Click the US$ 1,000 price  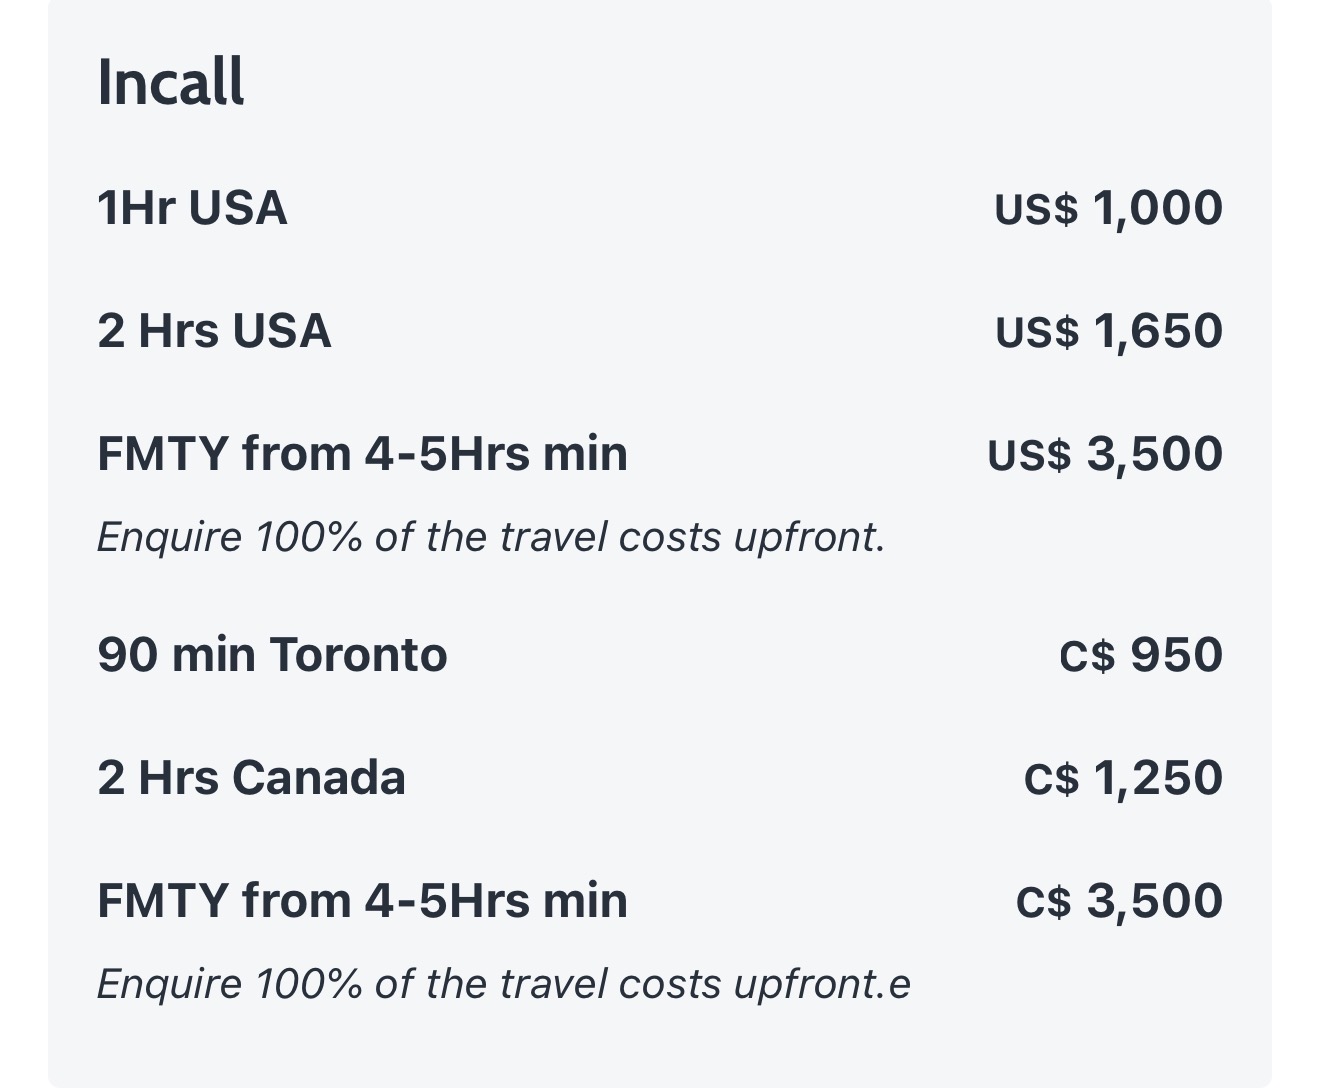pyautogui.click(x=1108, y=208)
